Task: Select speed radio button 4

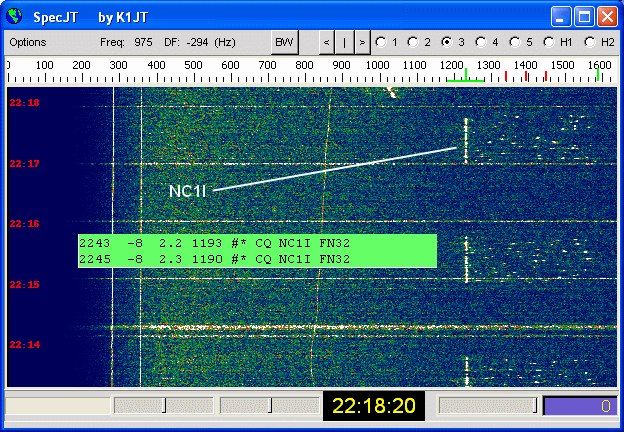Action: [x=481, y=42]
